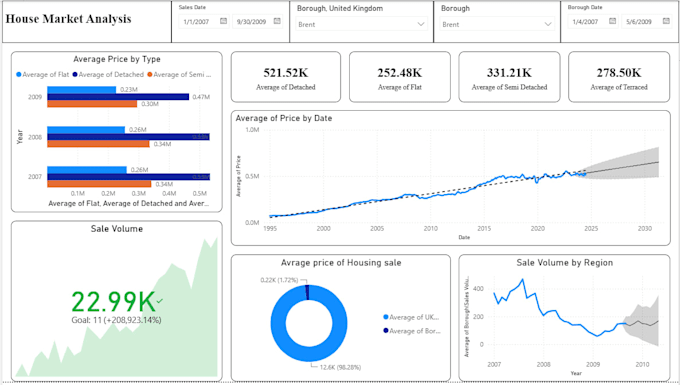
Task: Open calendar picker for Sales Date start
Action: [223, 21]
